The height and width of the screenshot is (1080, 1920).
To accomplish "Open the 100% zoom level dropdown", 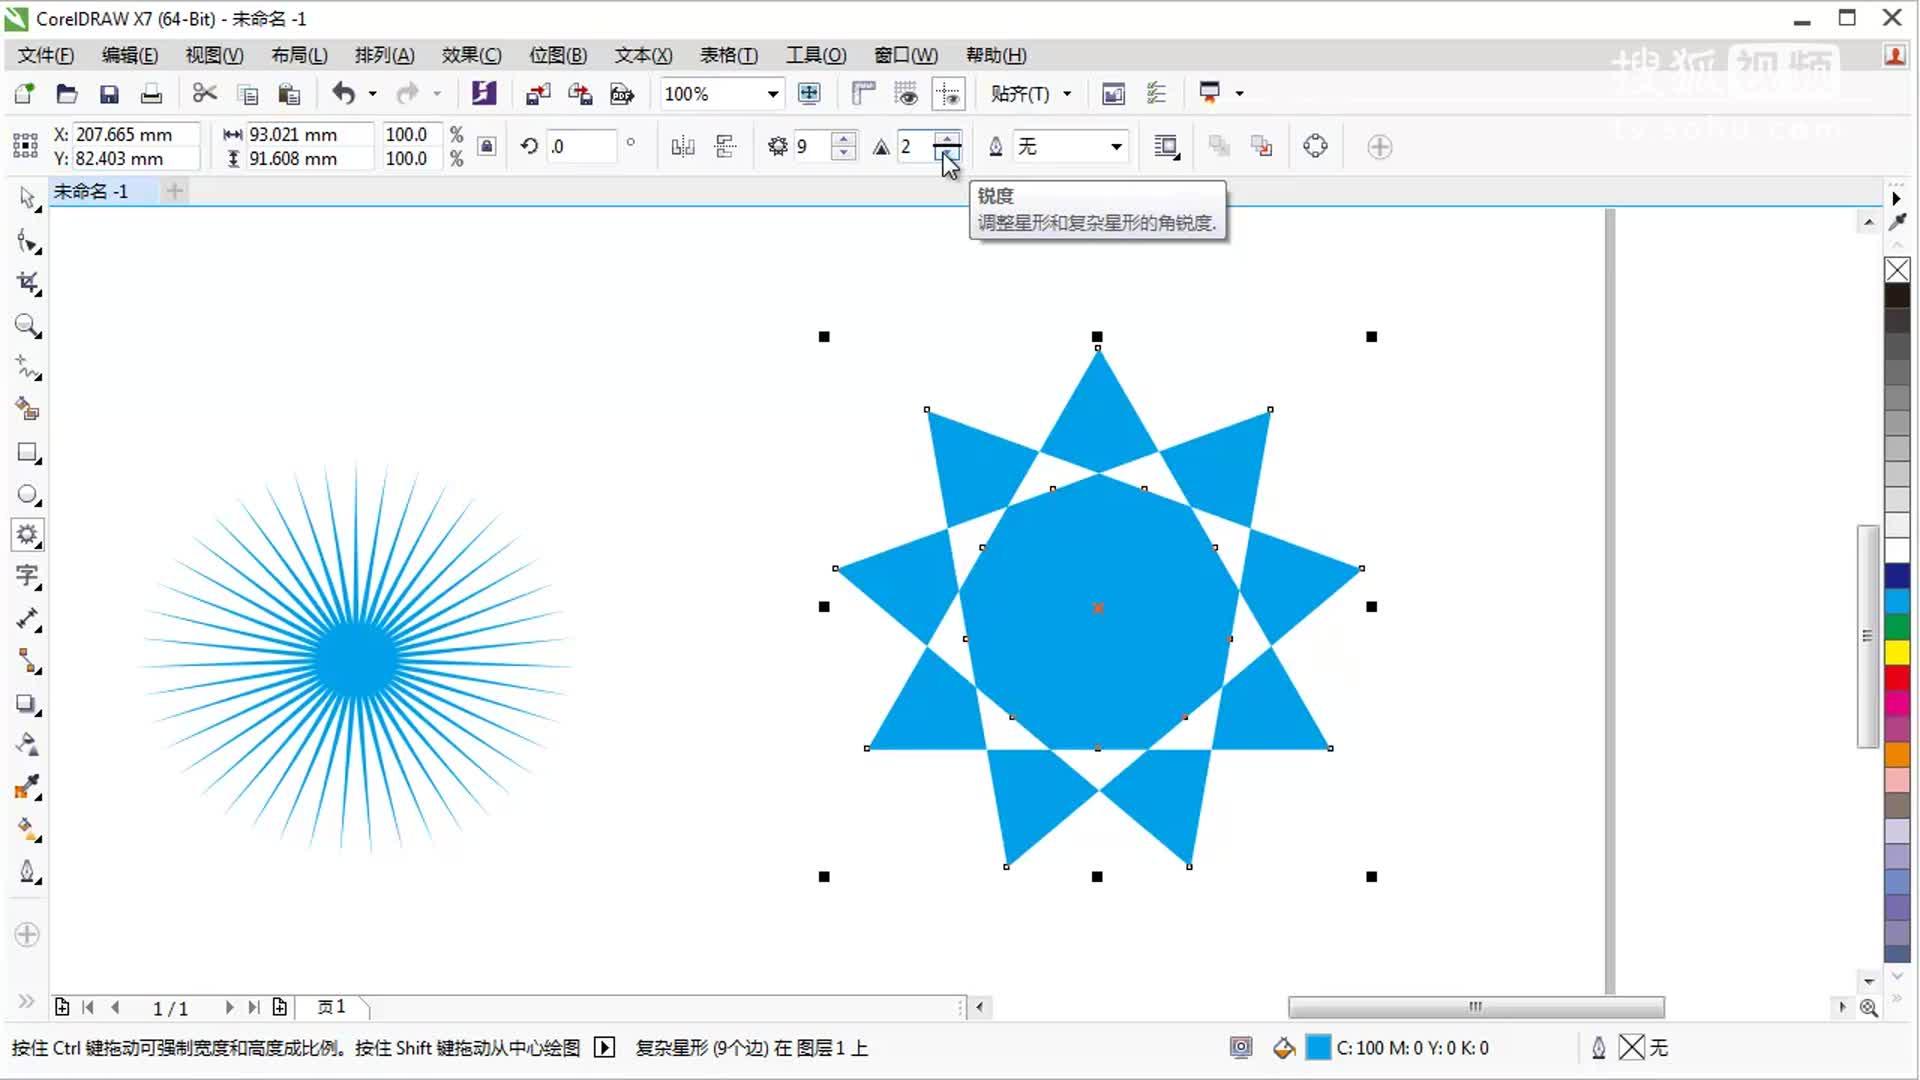I will 772,94.
